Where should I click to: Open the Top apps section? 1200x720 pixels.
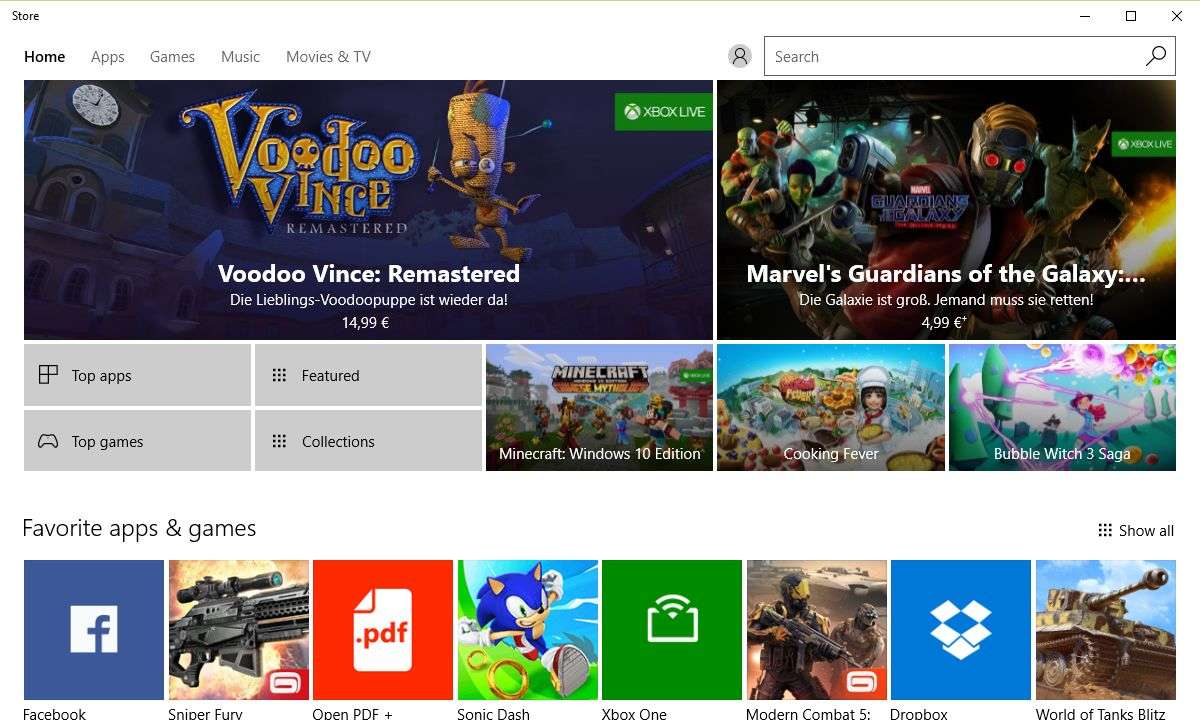click(x=137, y=375)
